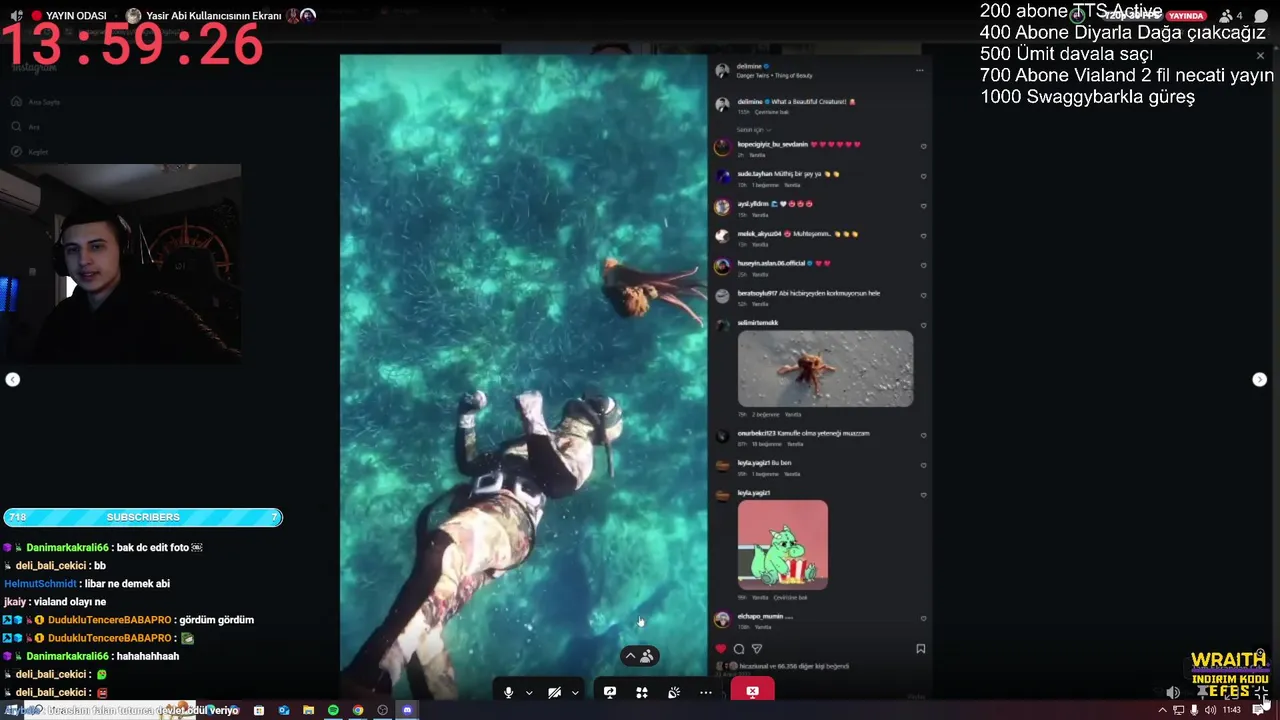Like aysl.yldrm's comment
The height and width of the screenshot is (720, 1280).
pyautogui.click(x=923, y=206)
